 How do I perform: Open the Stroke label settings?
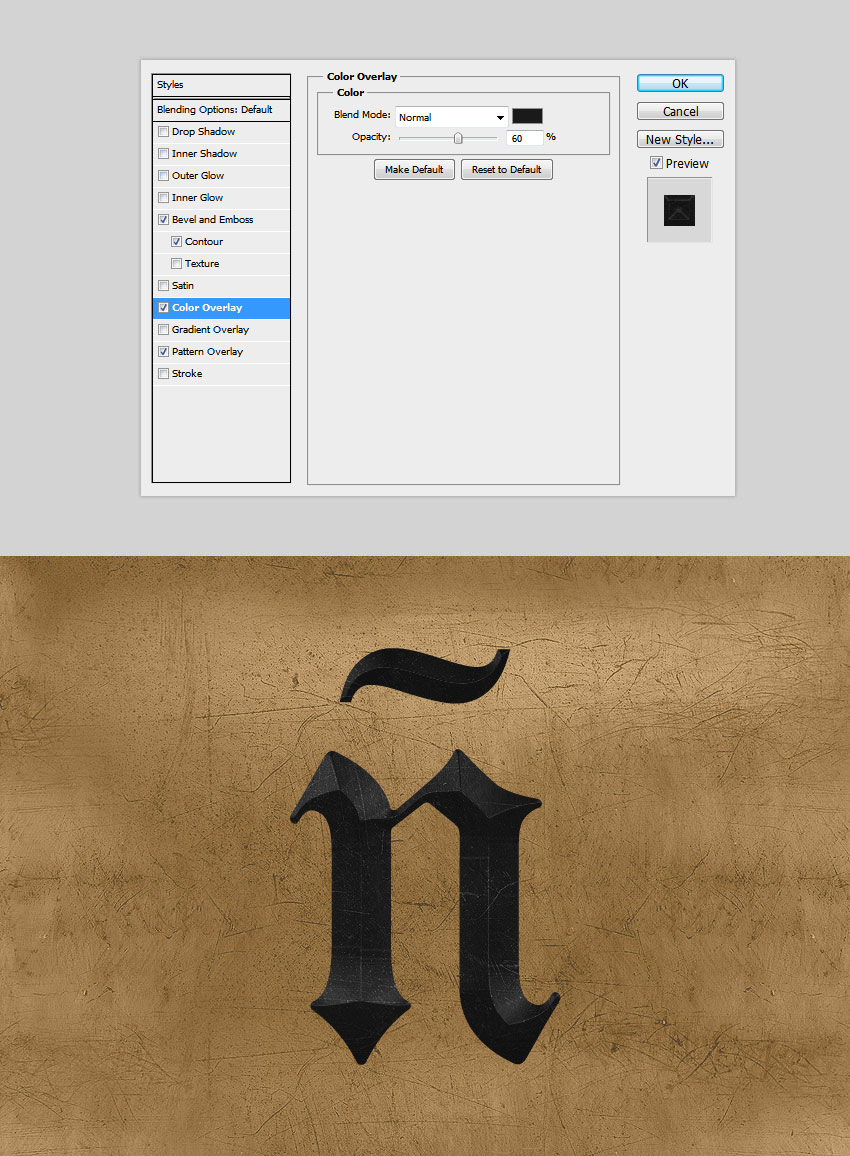187,374
